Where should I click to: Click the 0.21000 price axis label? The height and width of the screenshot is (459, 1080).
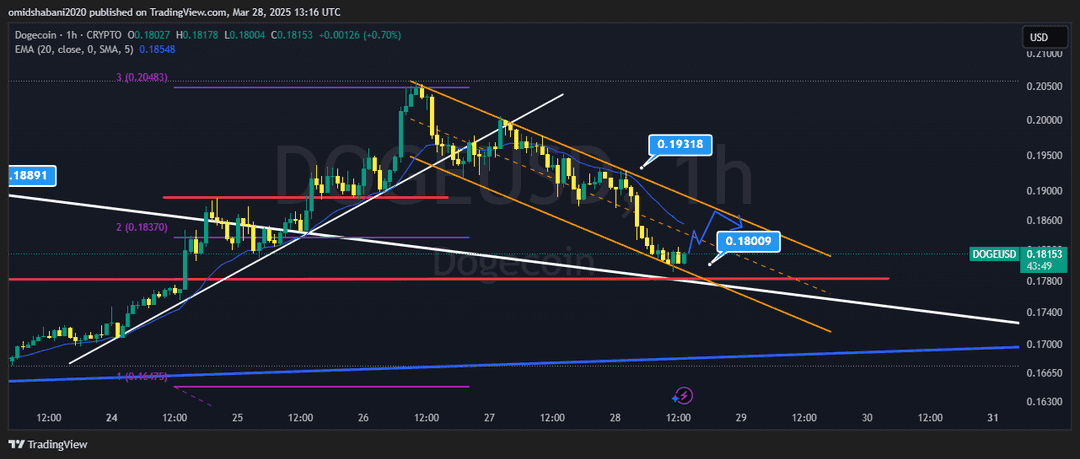tap(1042, 54)
